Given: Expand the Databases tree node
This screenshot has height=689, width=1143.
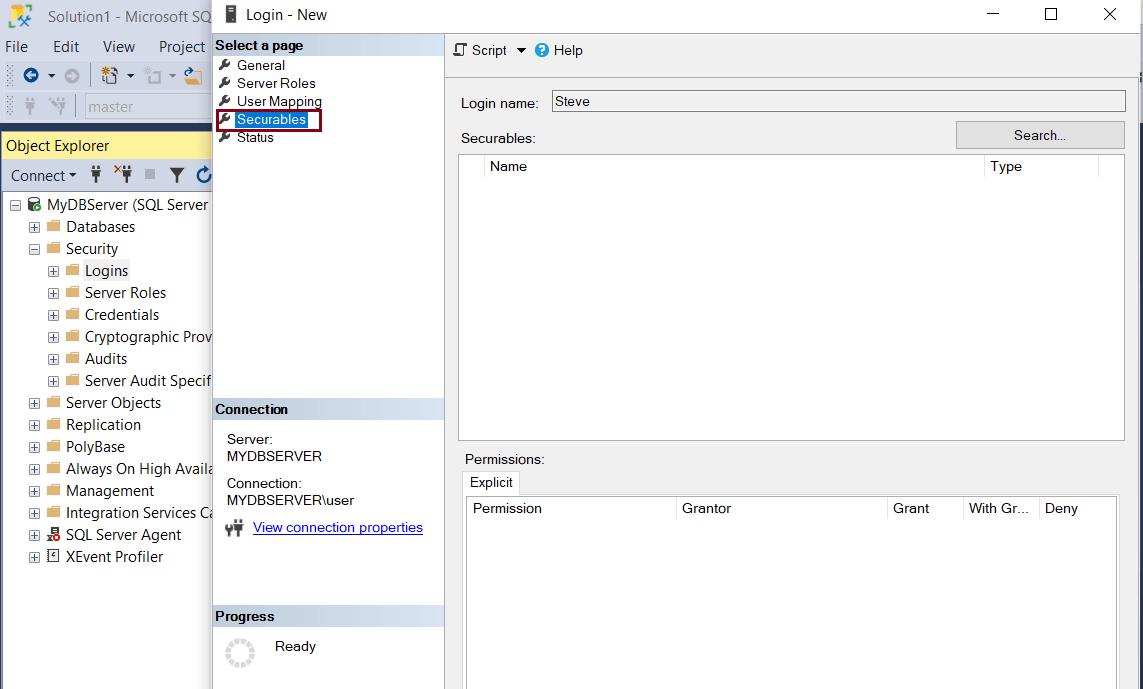Looking at the screenshot, I should click(33, 226).
